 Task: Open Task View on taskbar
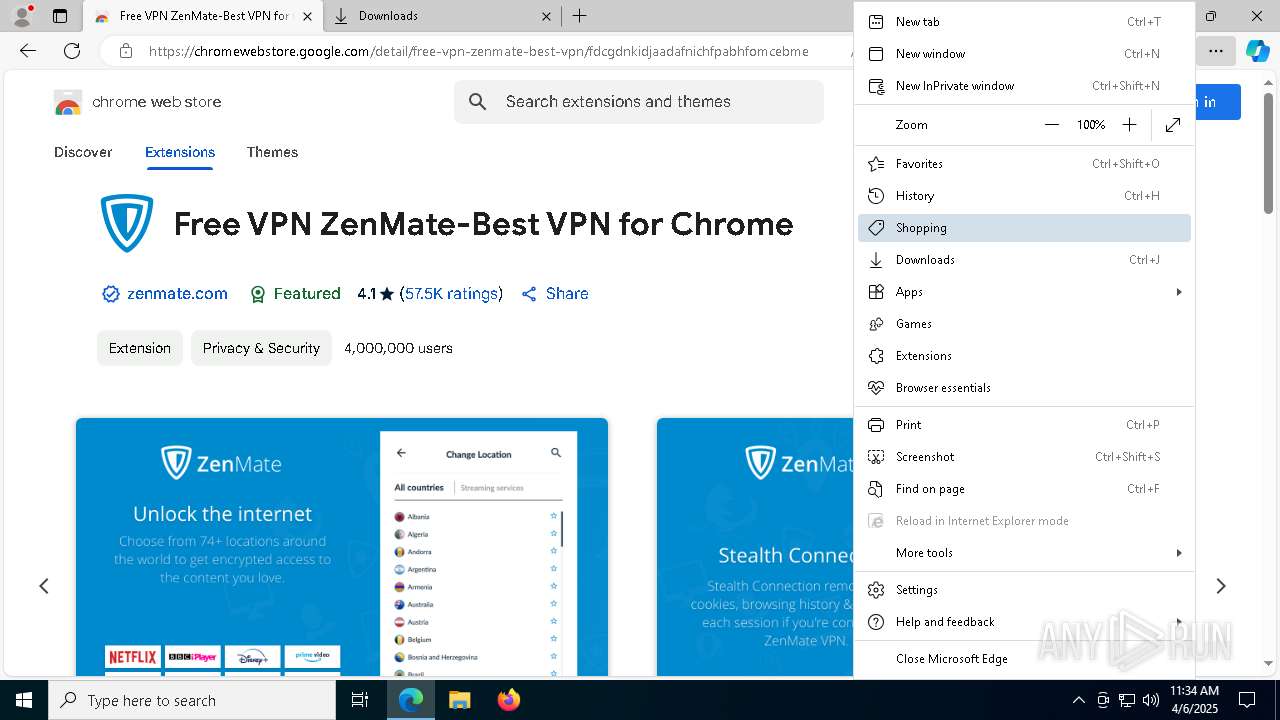click(360, 700)
